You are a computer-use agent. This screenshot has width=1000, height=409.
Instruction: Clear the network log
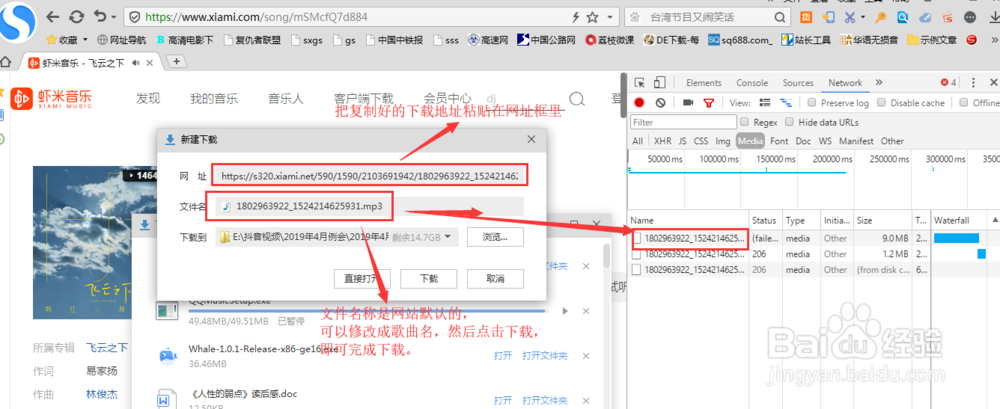[x=660, y=102]
